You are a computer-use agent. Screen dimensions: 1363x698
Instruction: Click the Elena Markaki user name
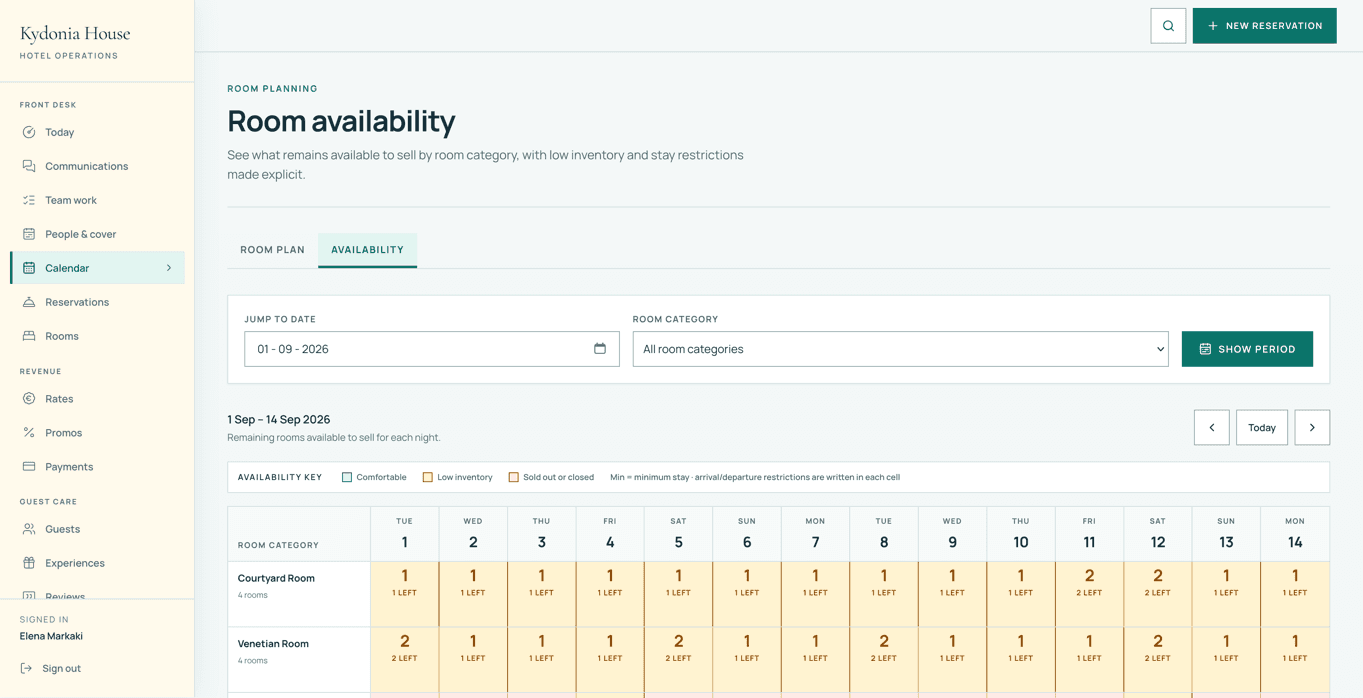[51, 636]
